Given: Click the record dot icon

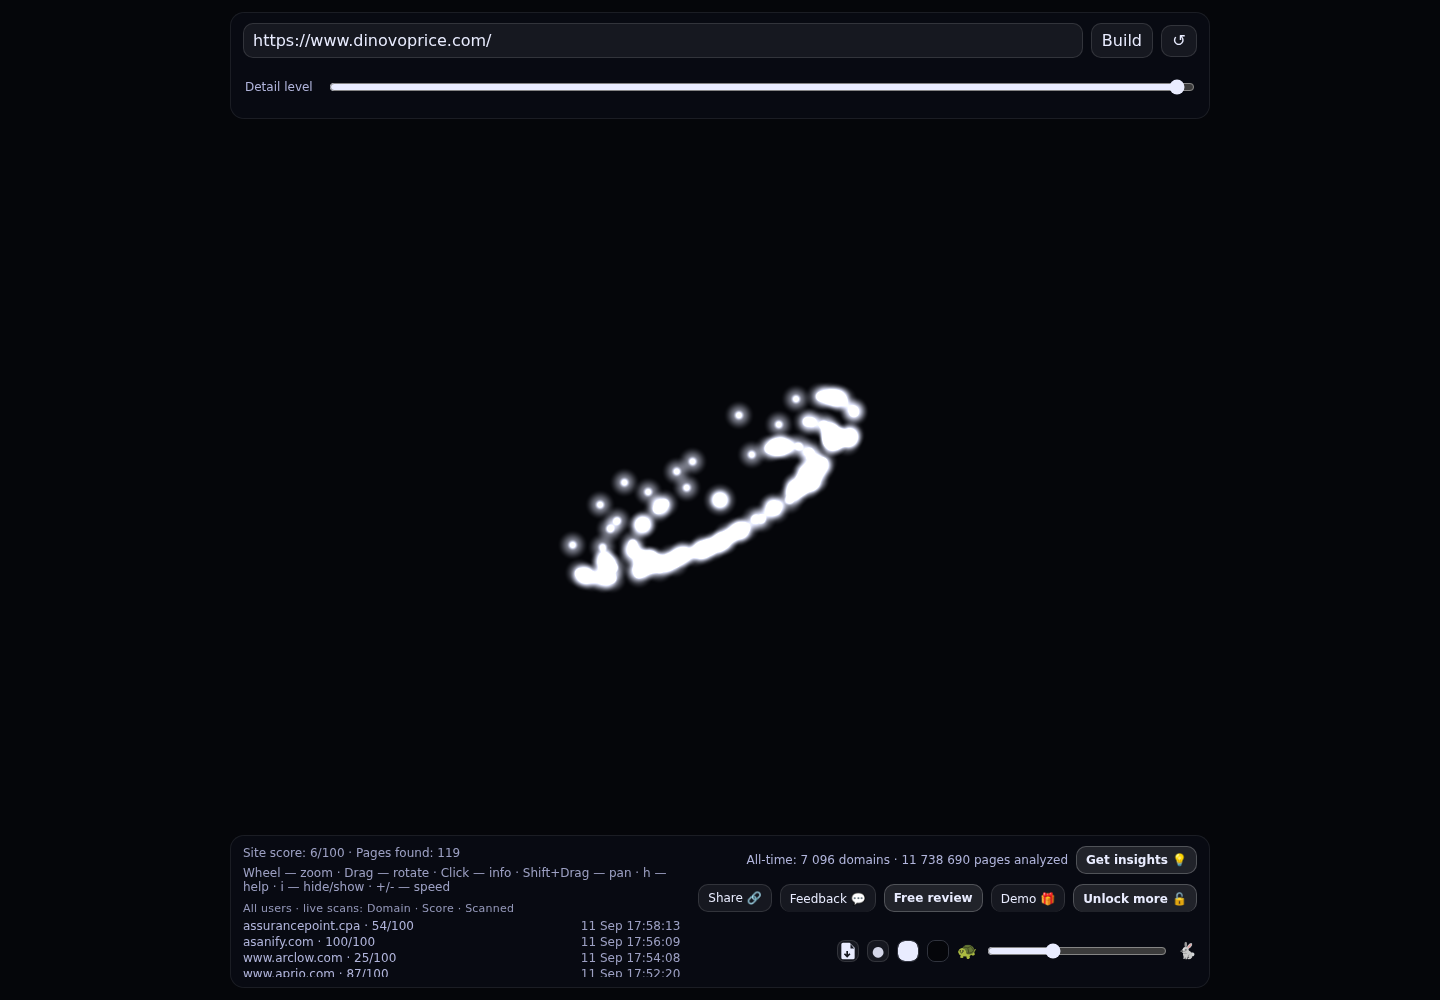Looking at the screenshot, I should [878, 951].
